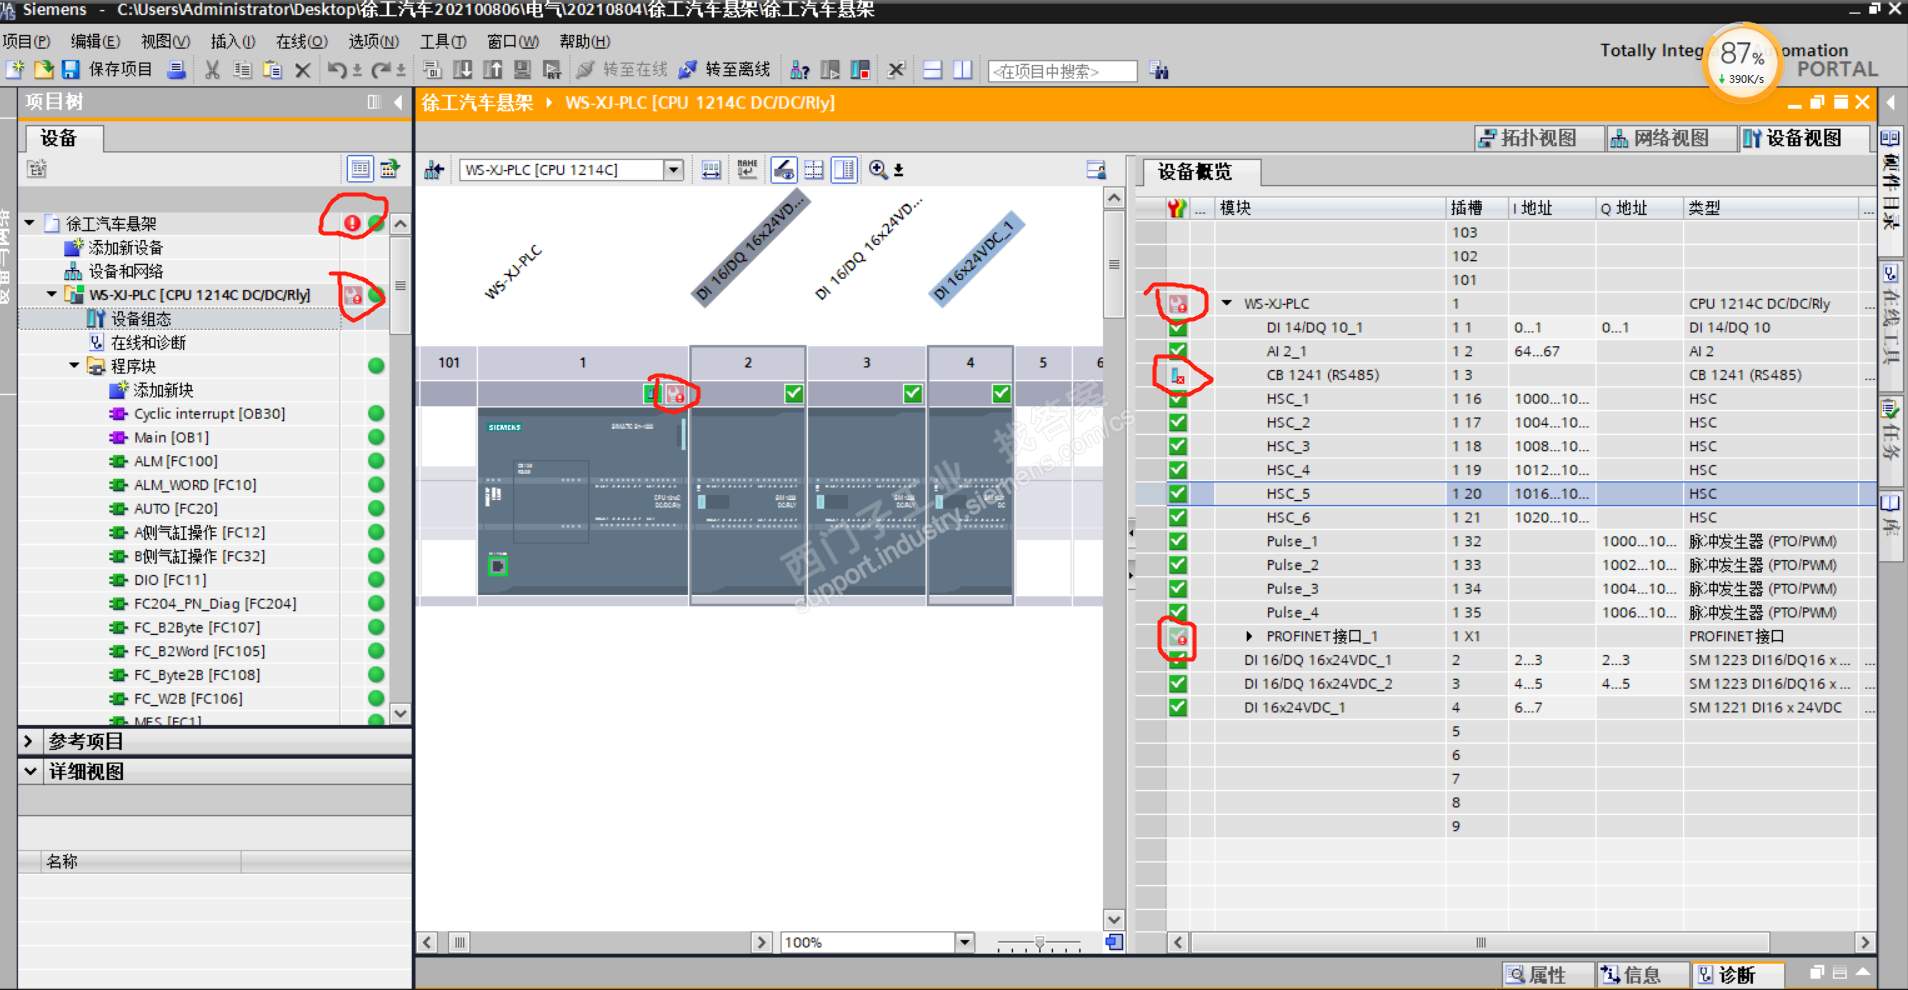1908x990 pixels.
Task: Open the 100% zoom level dropdown
Action: click(x=964, y=942)
